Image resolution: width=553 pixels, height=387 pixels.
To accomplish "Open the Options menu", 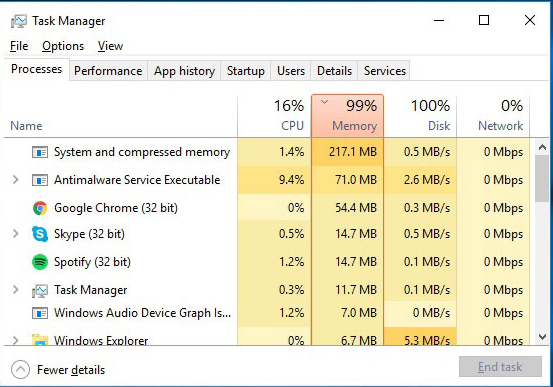I will [63, 46].
